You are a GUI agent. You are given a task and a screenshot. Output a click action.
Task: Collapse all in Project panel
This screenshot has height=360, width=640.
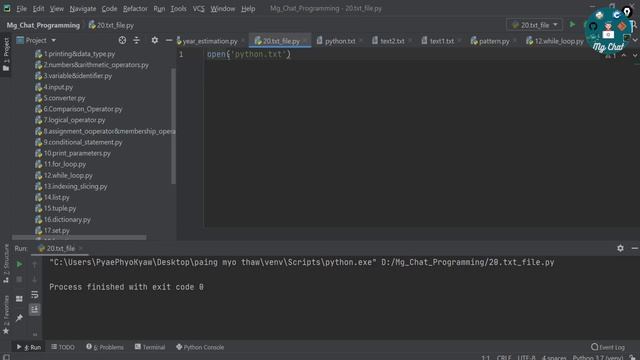(x=136, y=40)
